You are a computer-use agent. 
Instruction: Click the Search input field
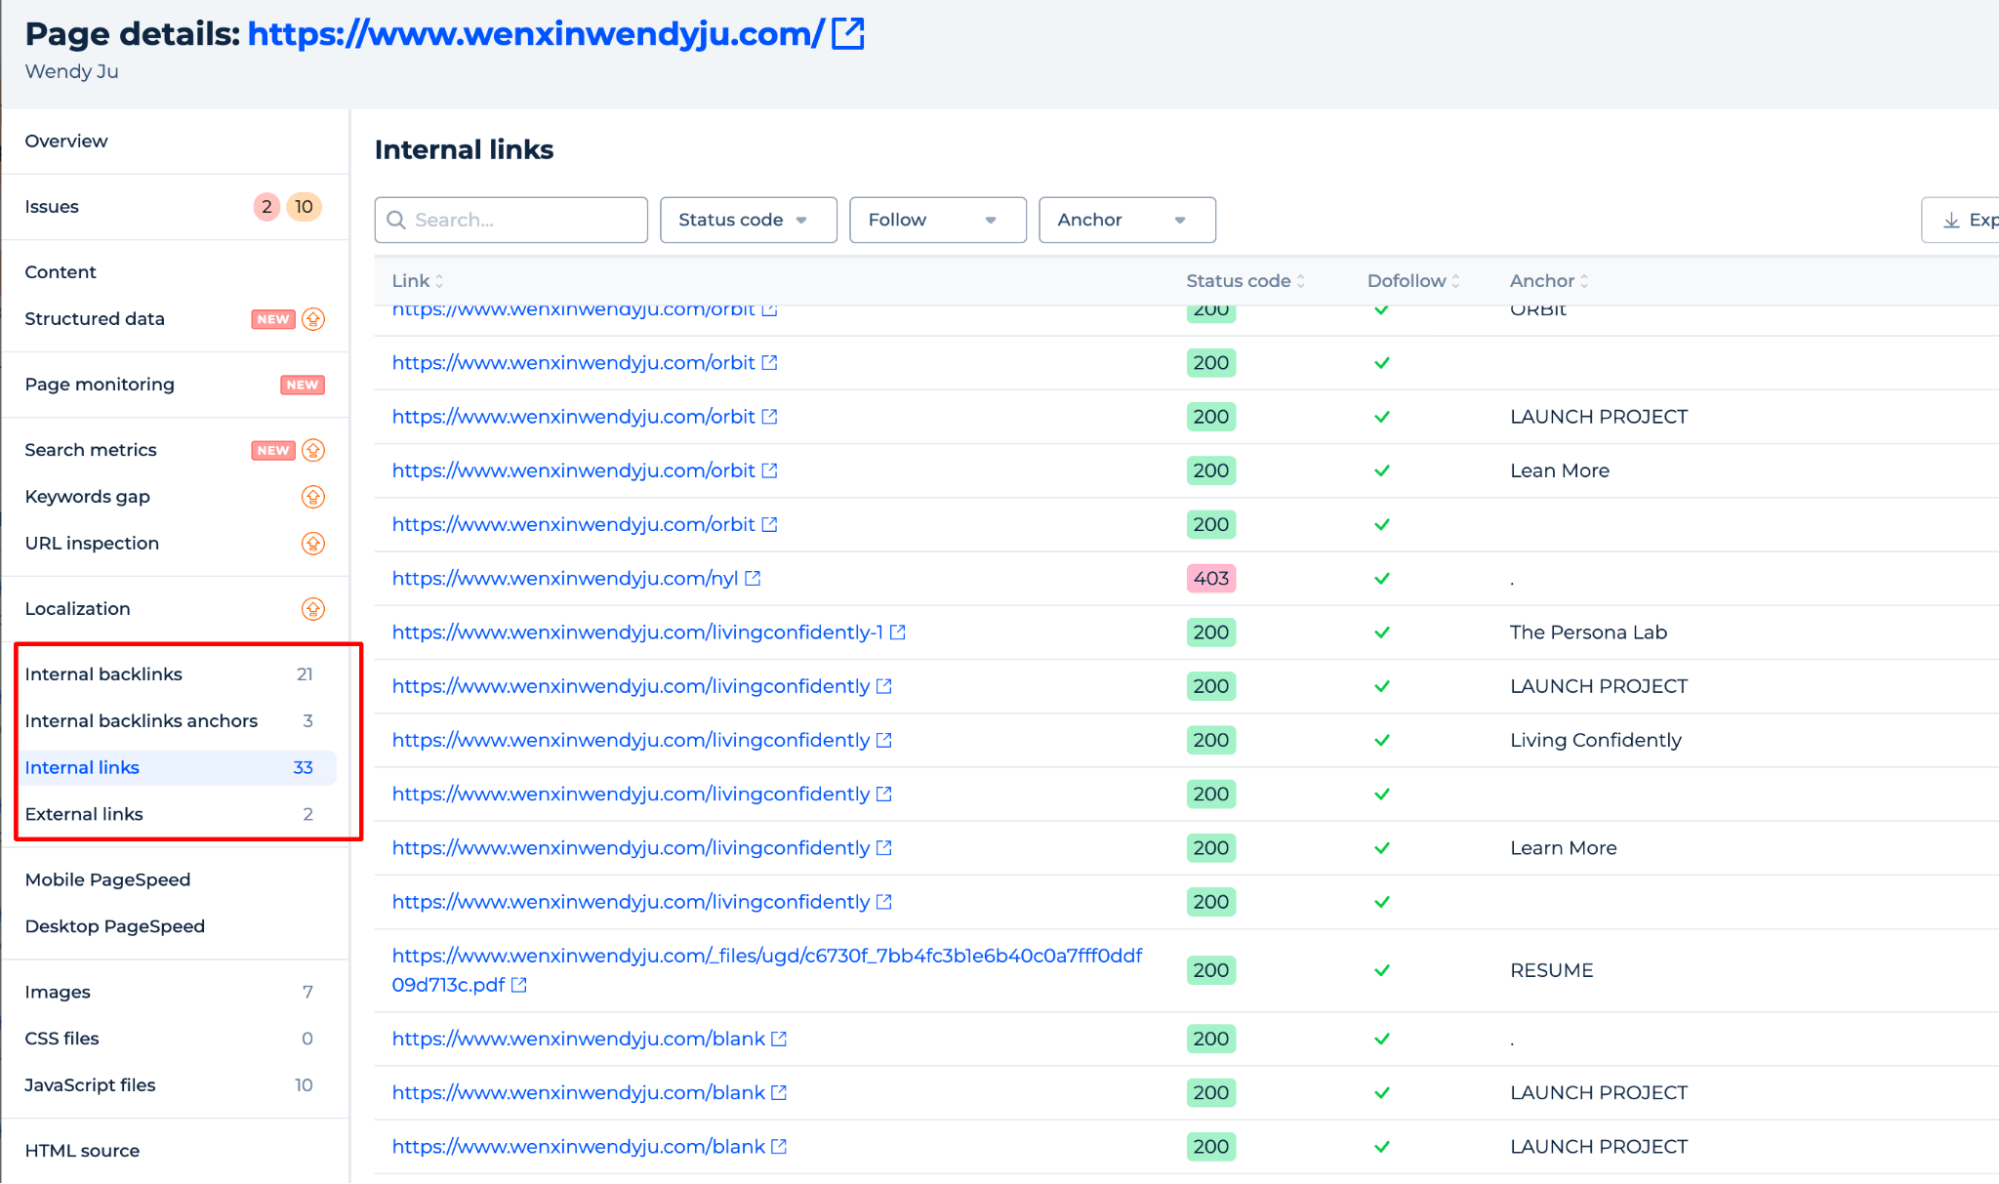511,220
